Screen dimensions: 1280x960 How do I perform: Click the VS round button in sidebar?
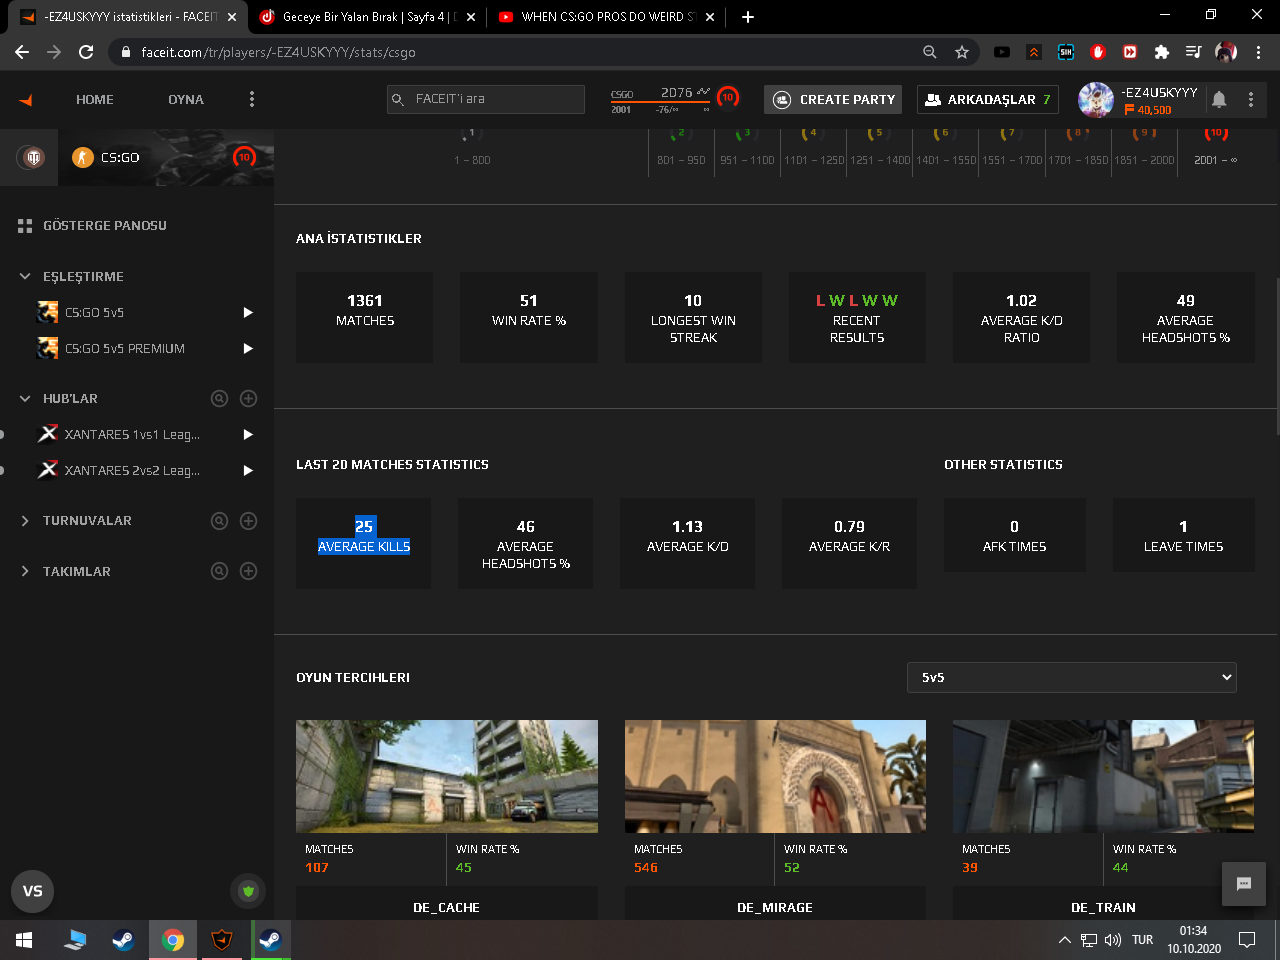pyautogui.click(x=33, y=891)
